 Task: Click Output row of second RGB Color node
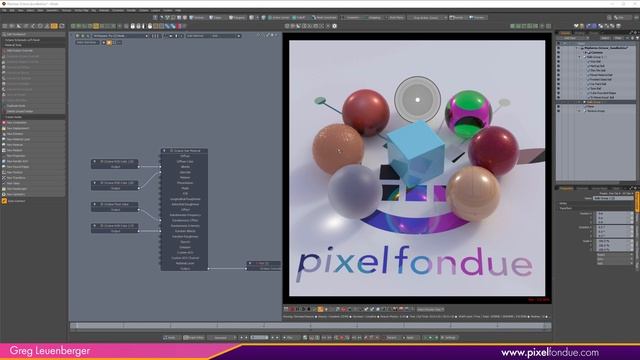[x=115, y=188]
